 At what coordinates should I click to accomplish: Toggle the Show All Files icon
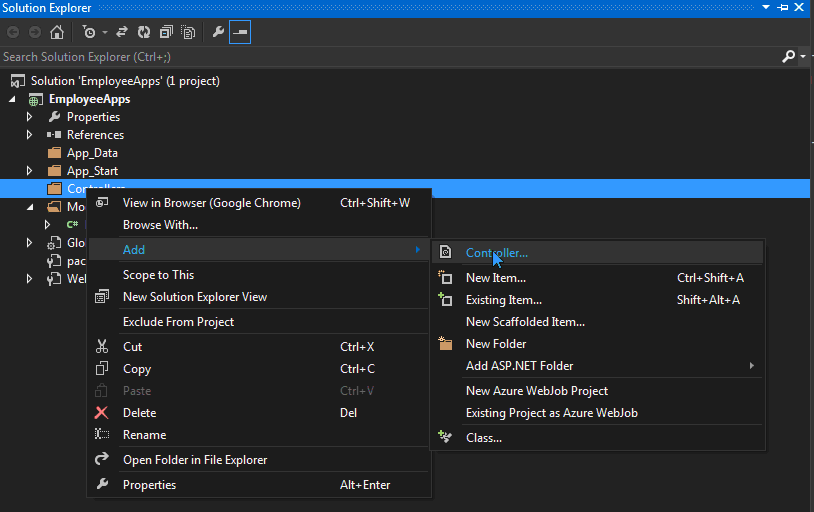(x=188, y=32)
